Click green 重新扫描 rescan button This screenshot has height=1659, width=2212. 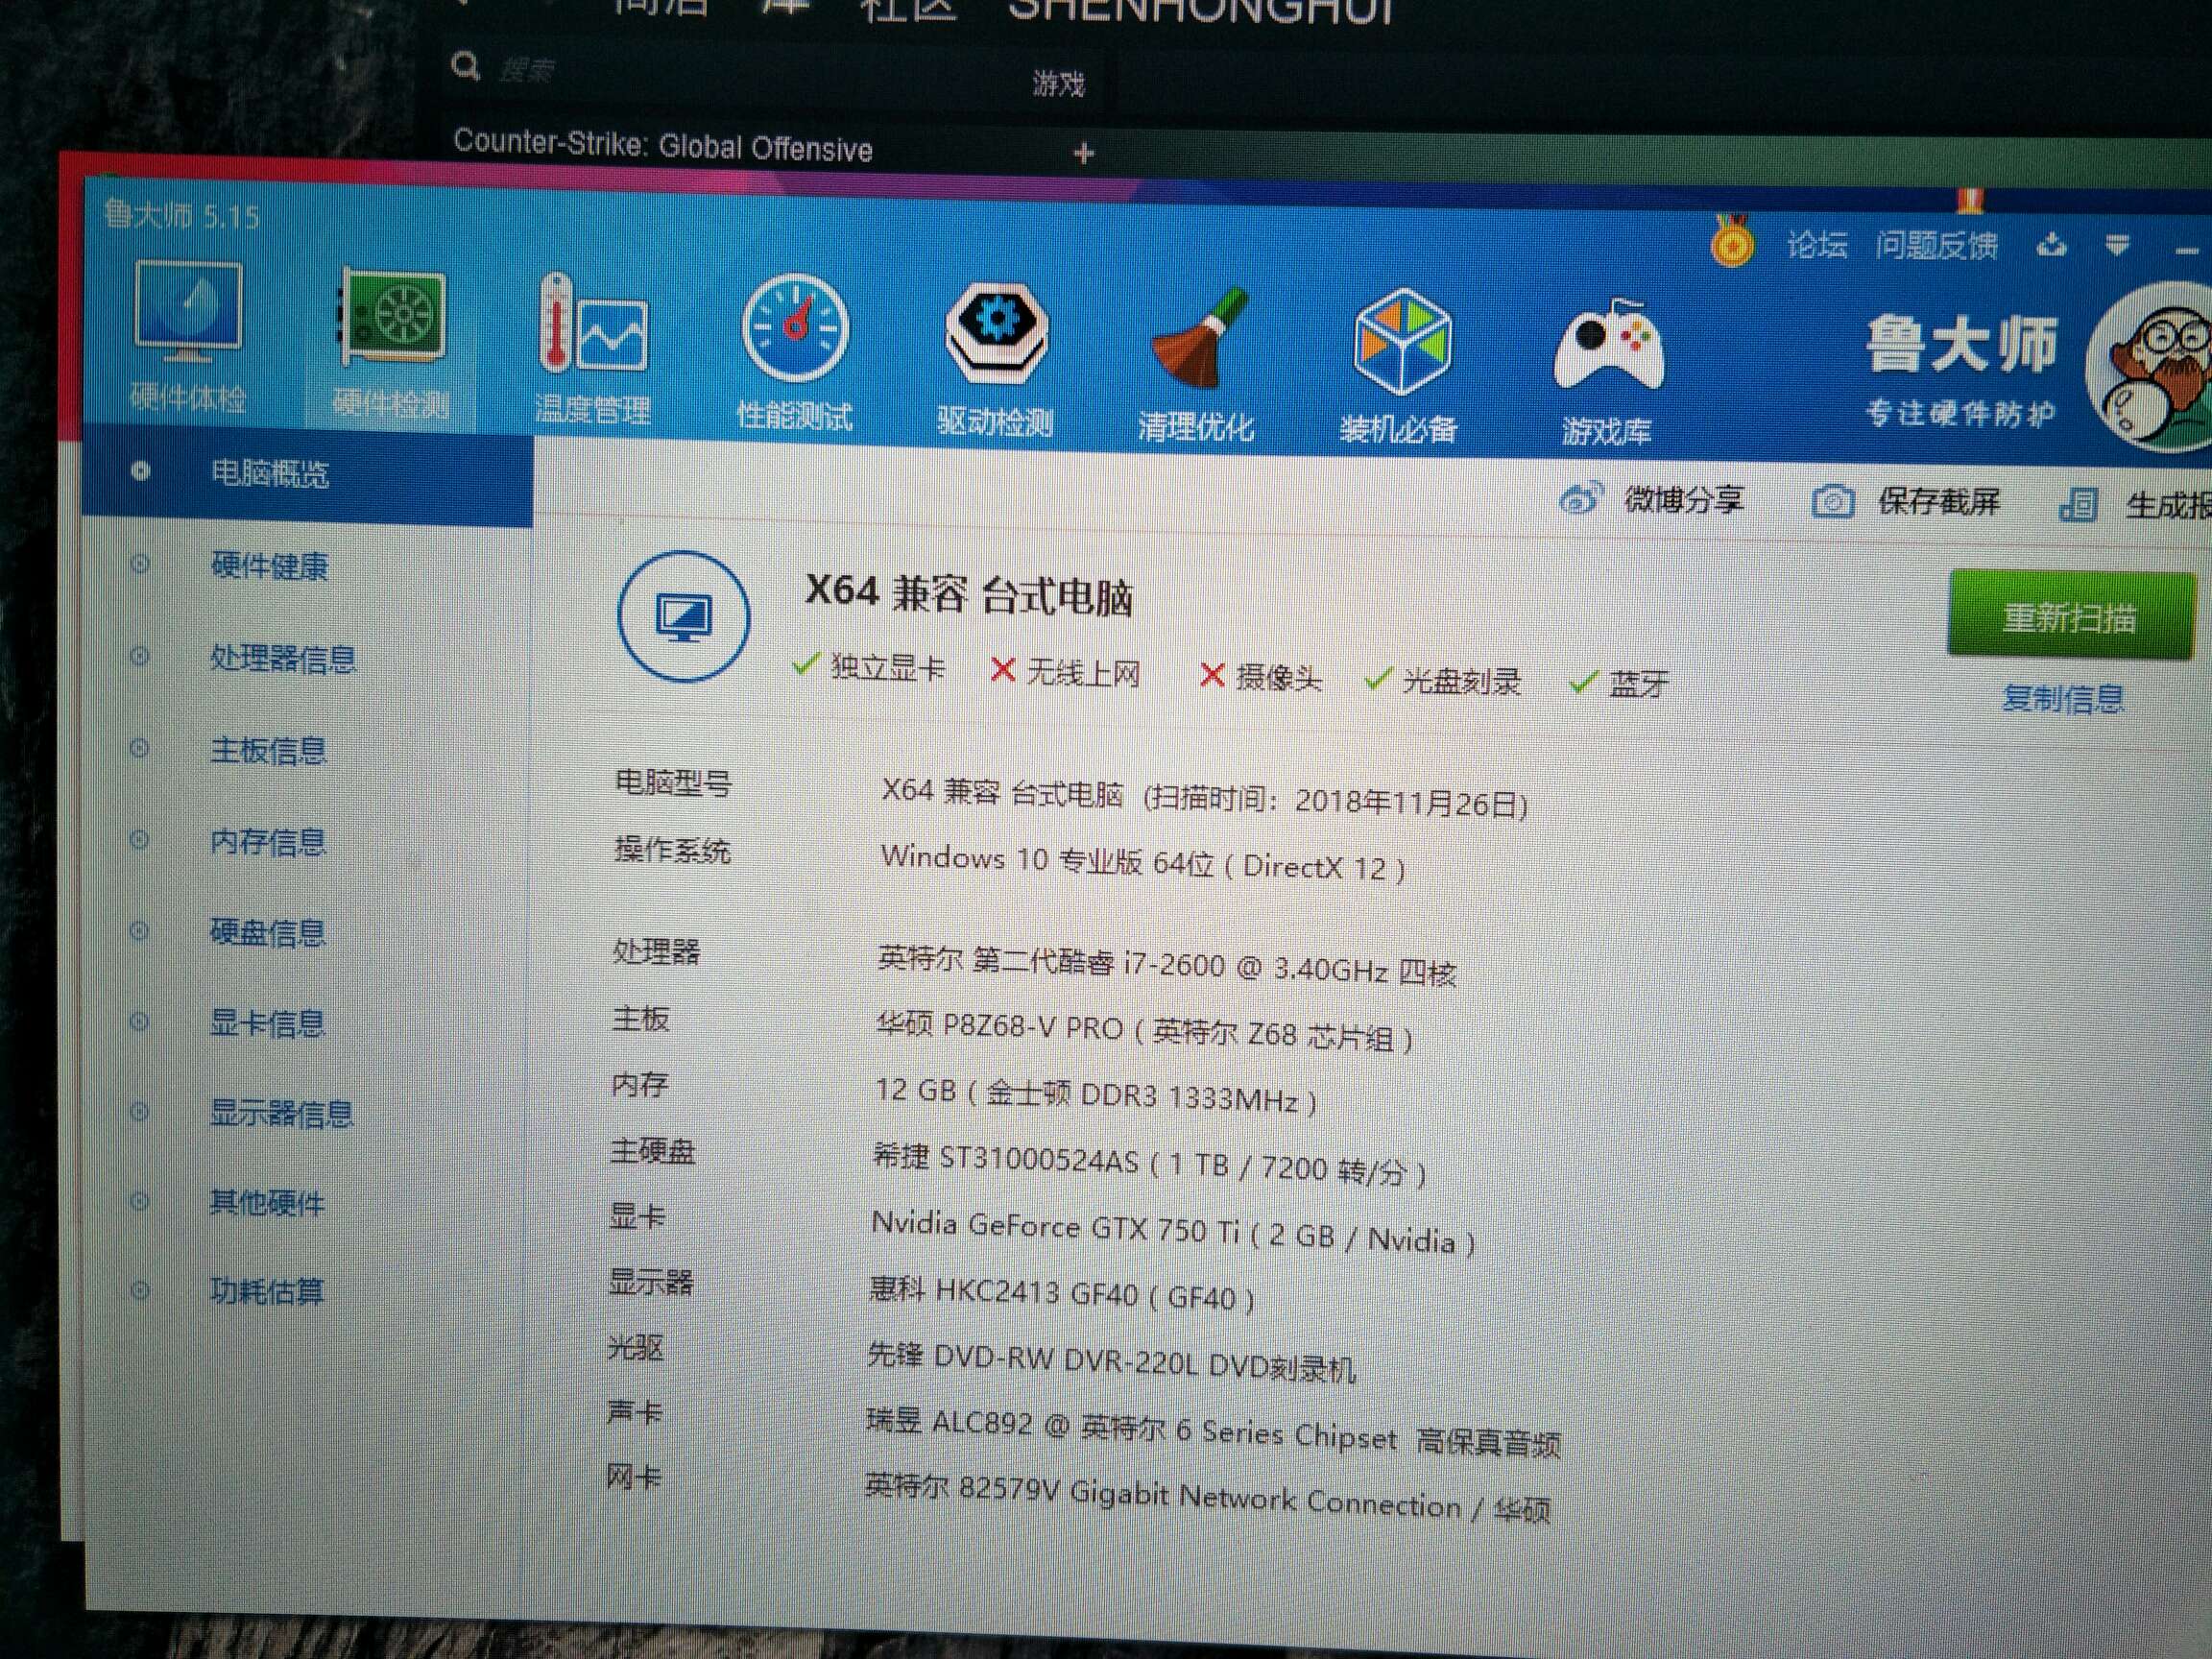(2070, 617)
